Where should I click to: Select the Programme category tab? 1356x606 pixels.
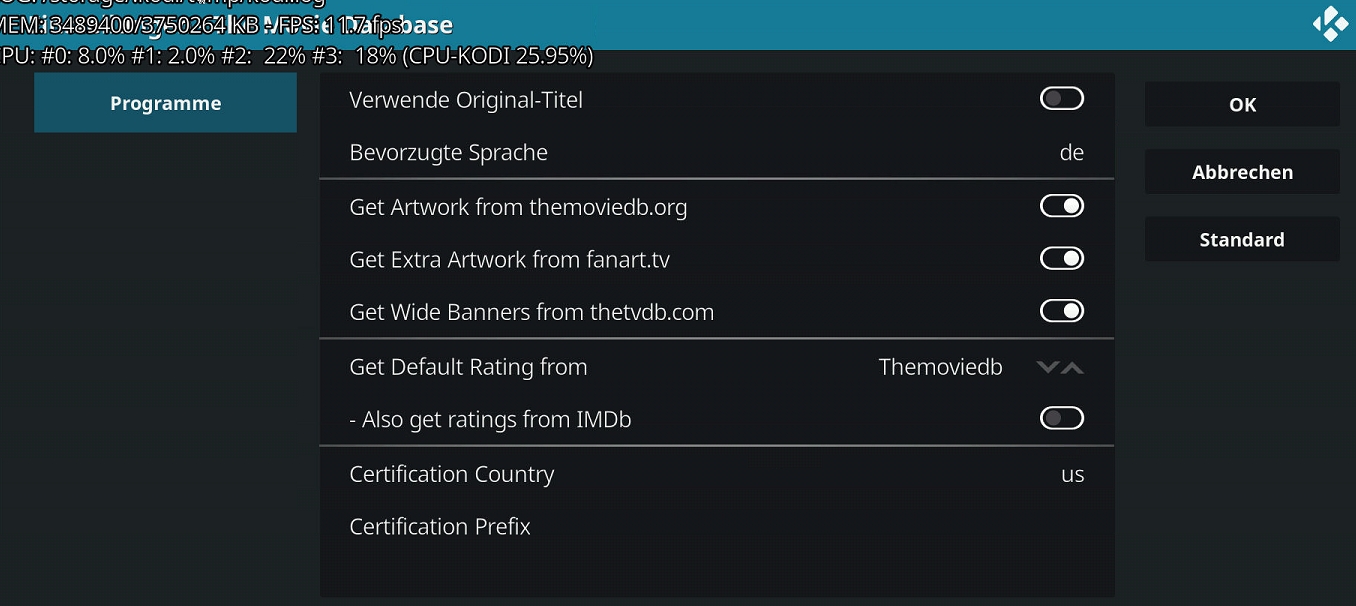166,103
